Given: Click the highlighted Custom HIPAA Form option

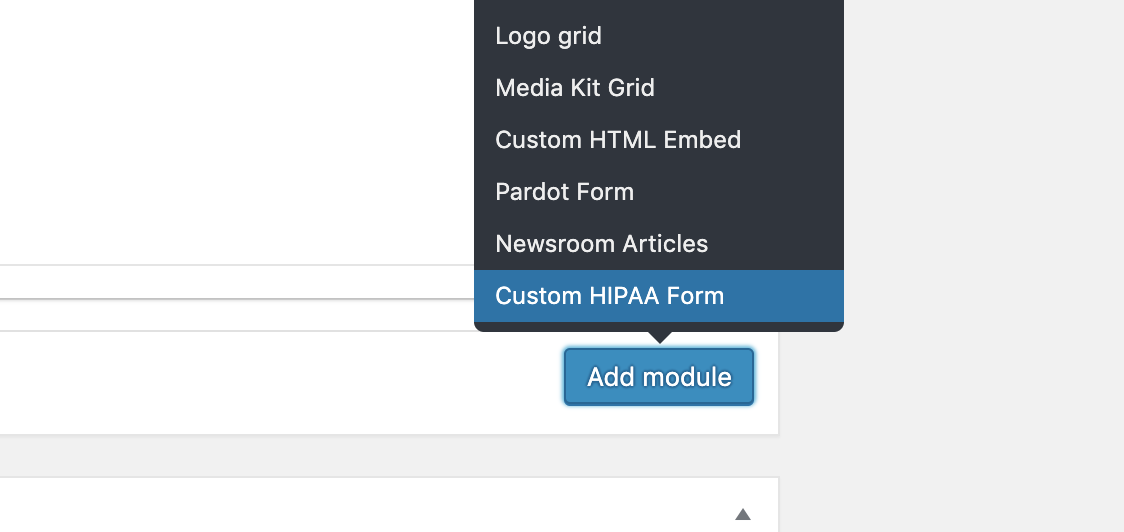Looking at the screenshot, I should (659, 296).
